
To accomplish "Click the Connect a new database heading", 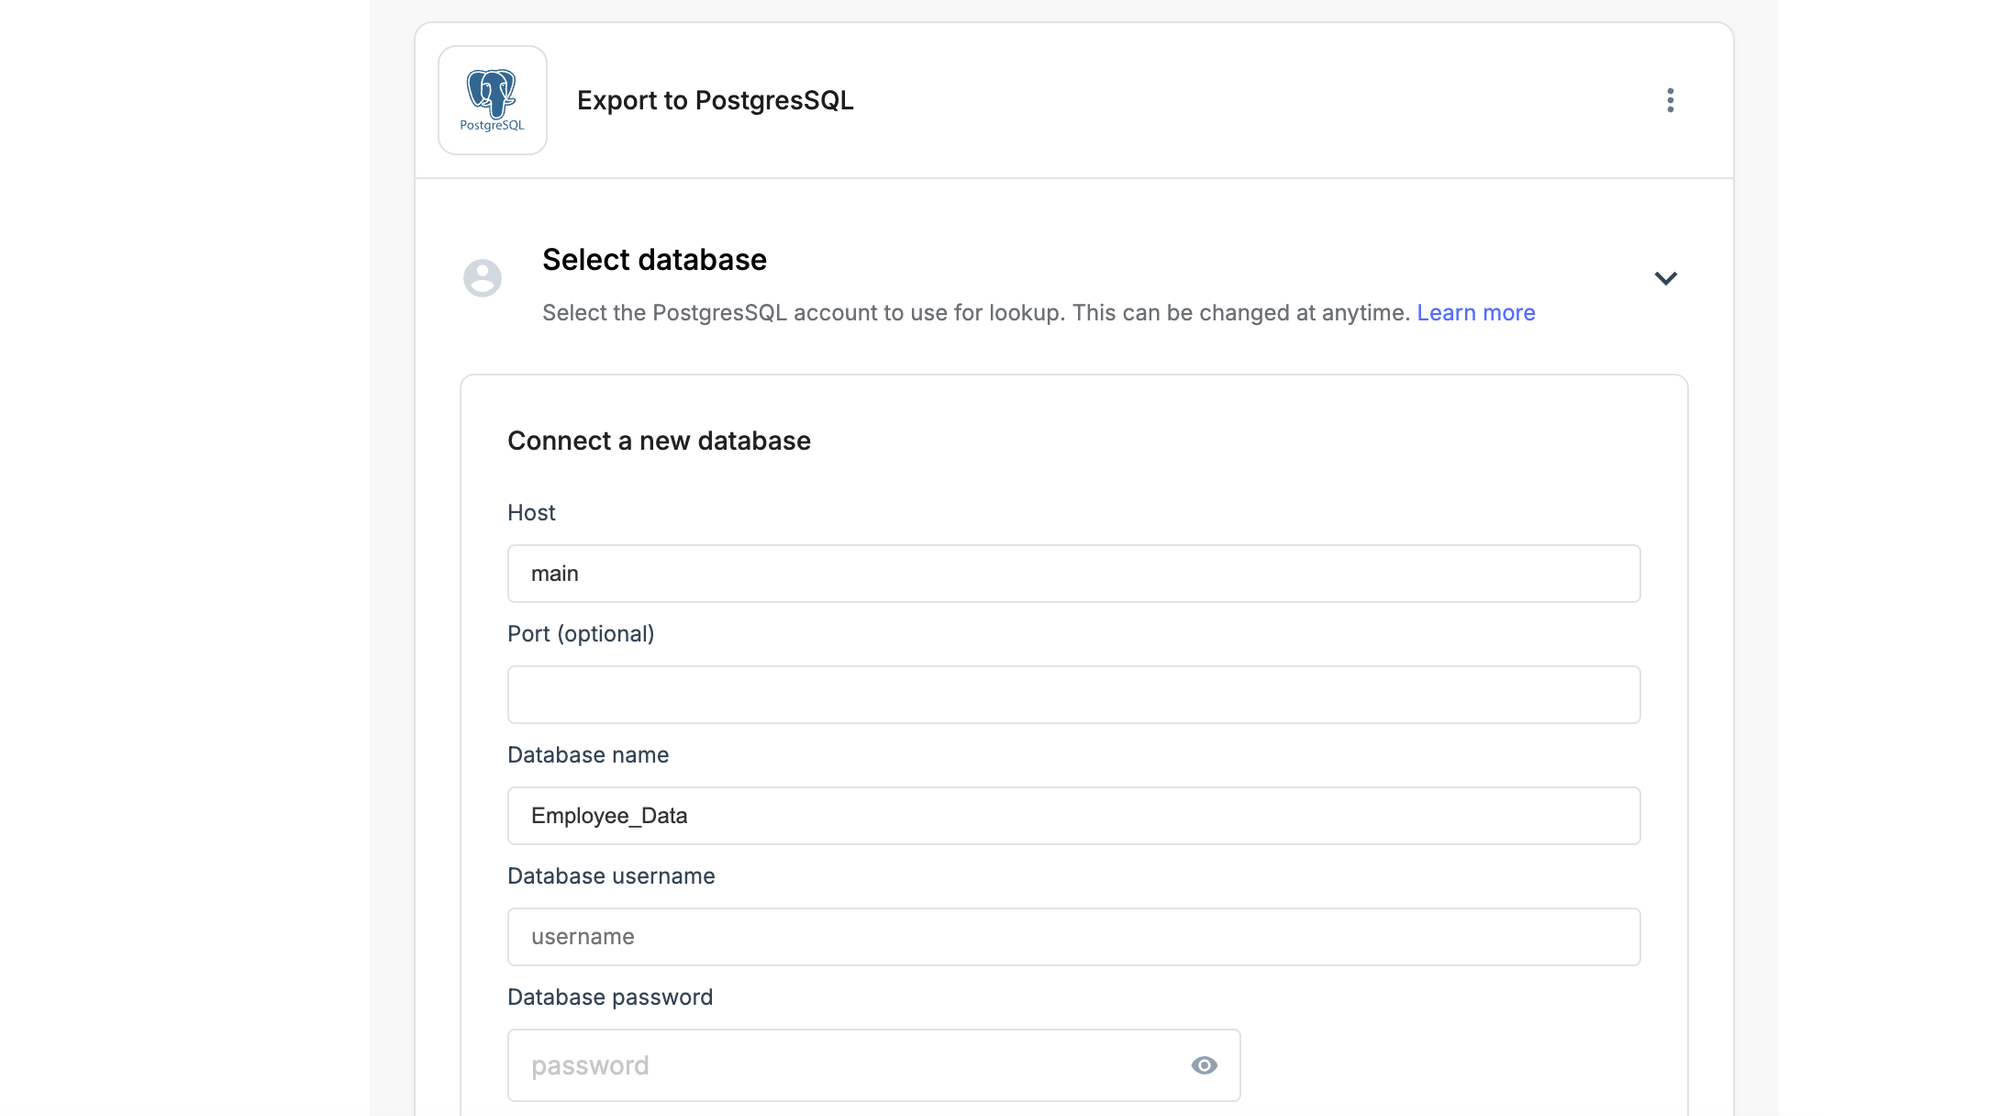I will (658, 441).
